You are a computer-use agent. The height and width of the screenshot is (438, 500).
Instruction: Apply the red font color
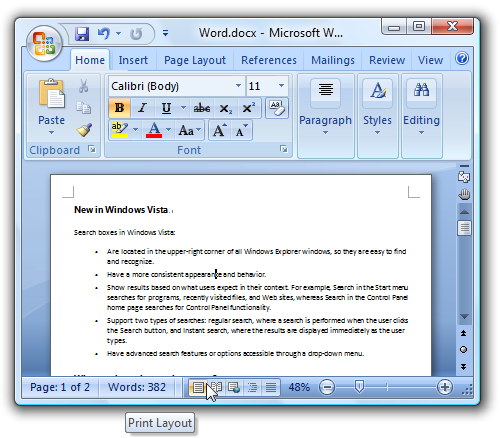coord(154,130)
